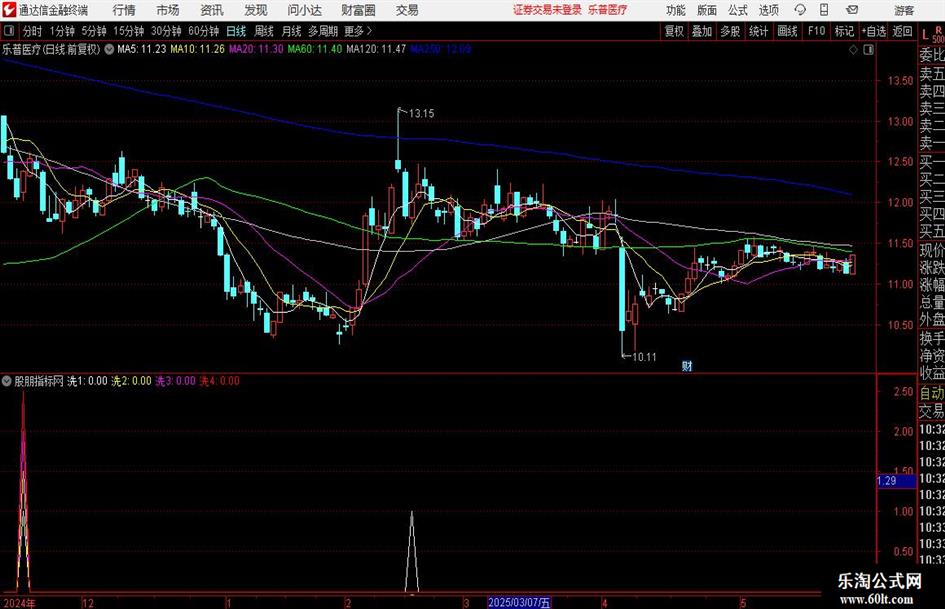Expand the 股朋指标网 indicator dropdown arrow

click(7, 380)
